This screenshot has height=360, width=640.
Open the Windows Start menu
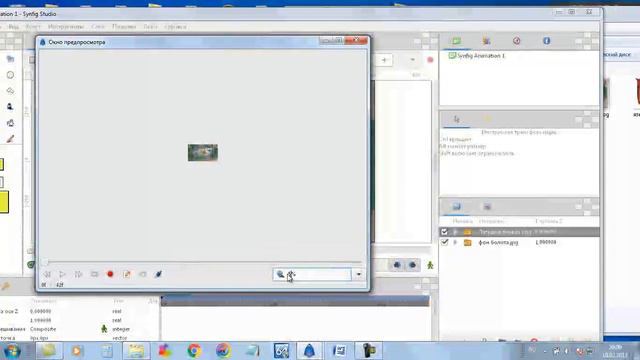tap(11, 351)
